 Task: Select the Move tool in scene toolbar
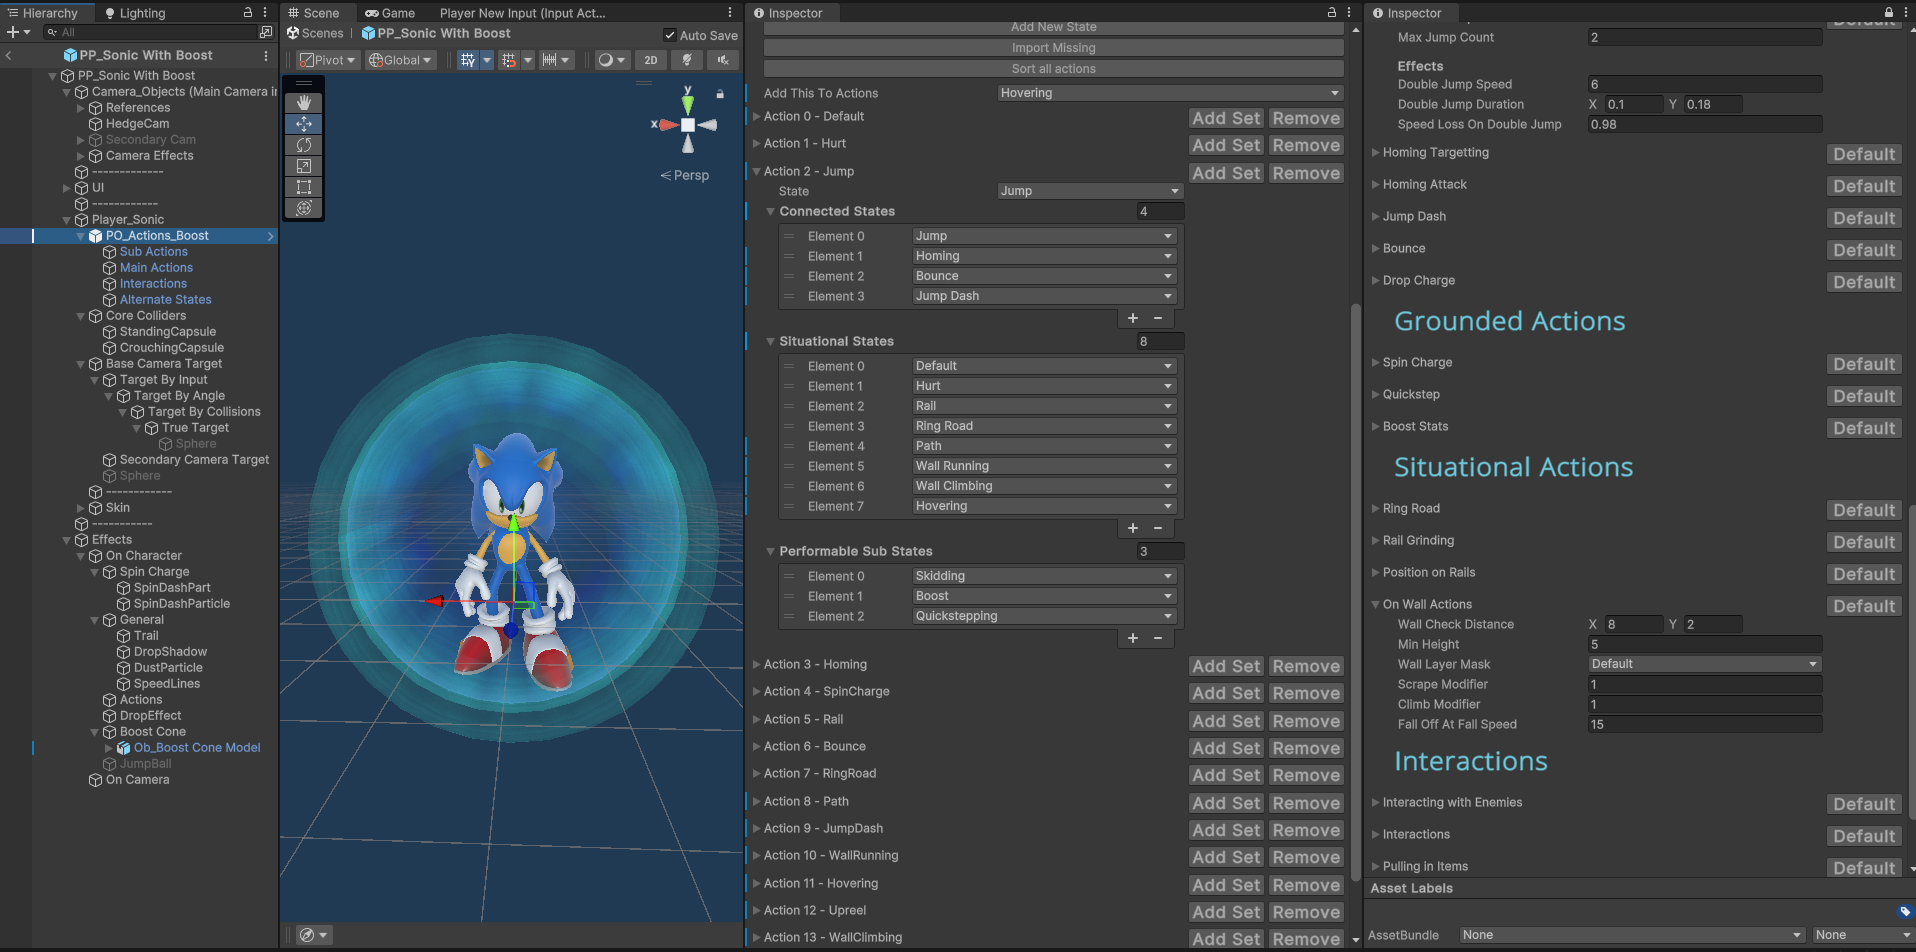click(304, 124)
